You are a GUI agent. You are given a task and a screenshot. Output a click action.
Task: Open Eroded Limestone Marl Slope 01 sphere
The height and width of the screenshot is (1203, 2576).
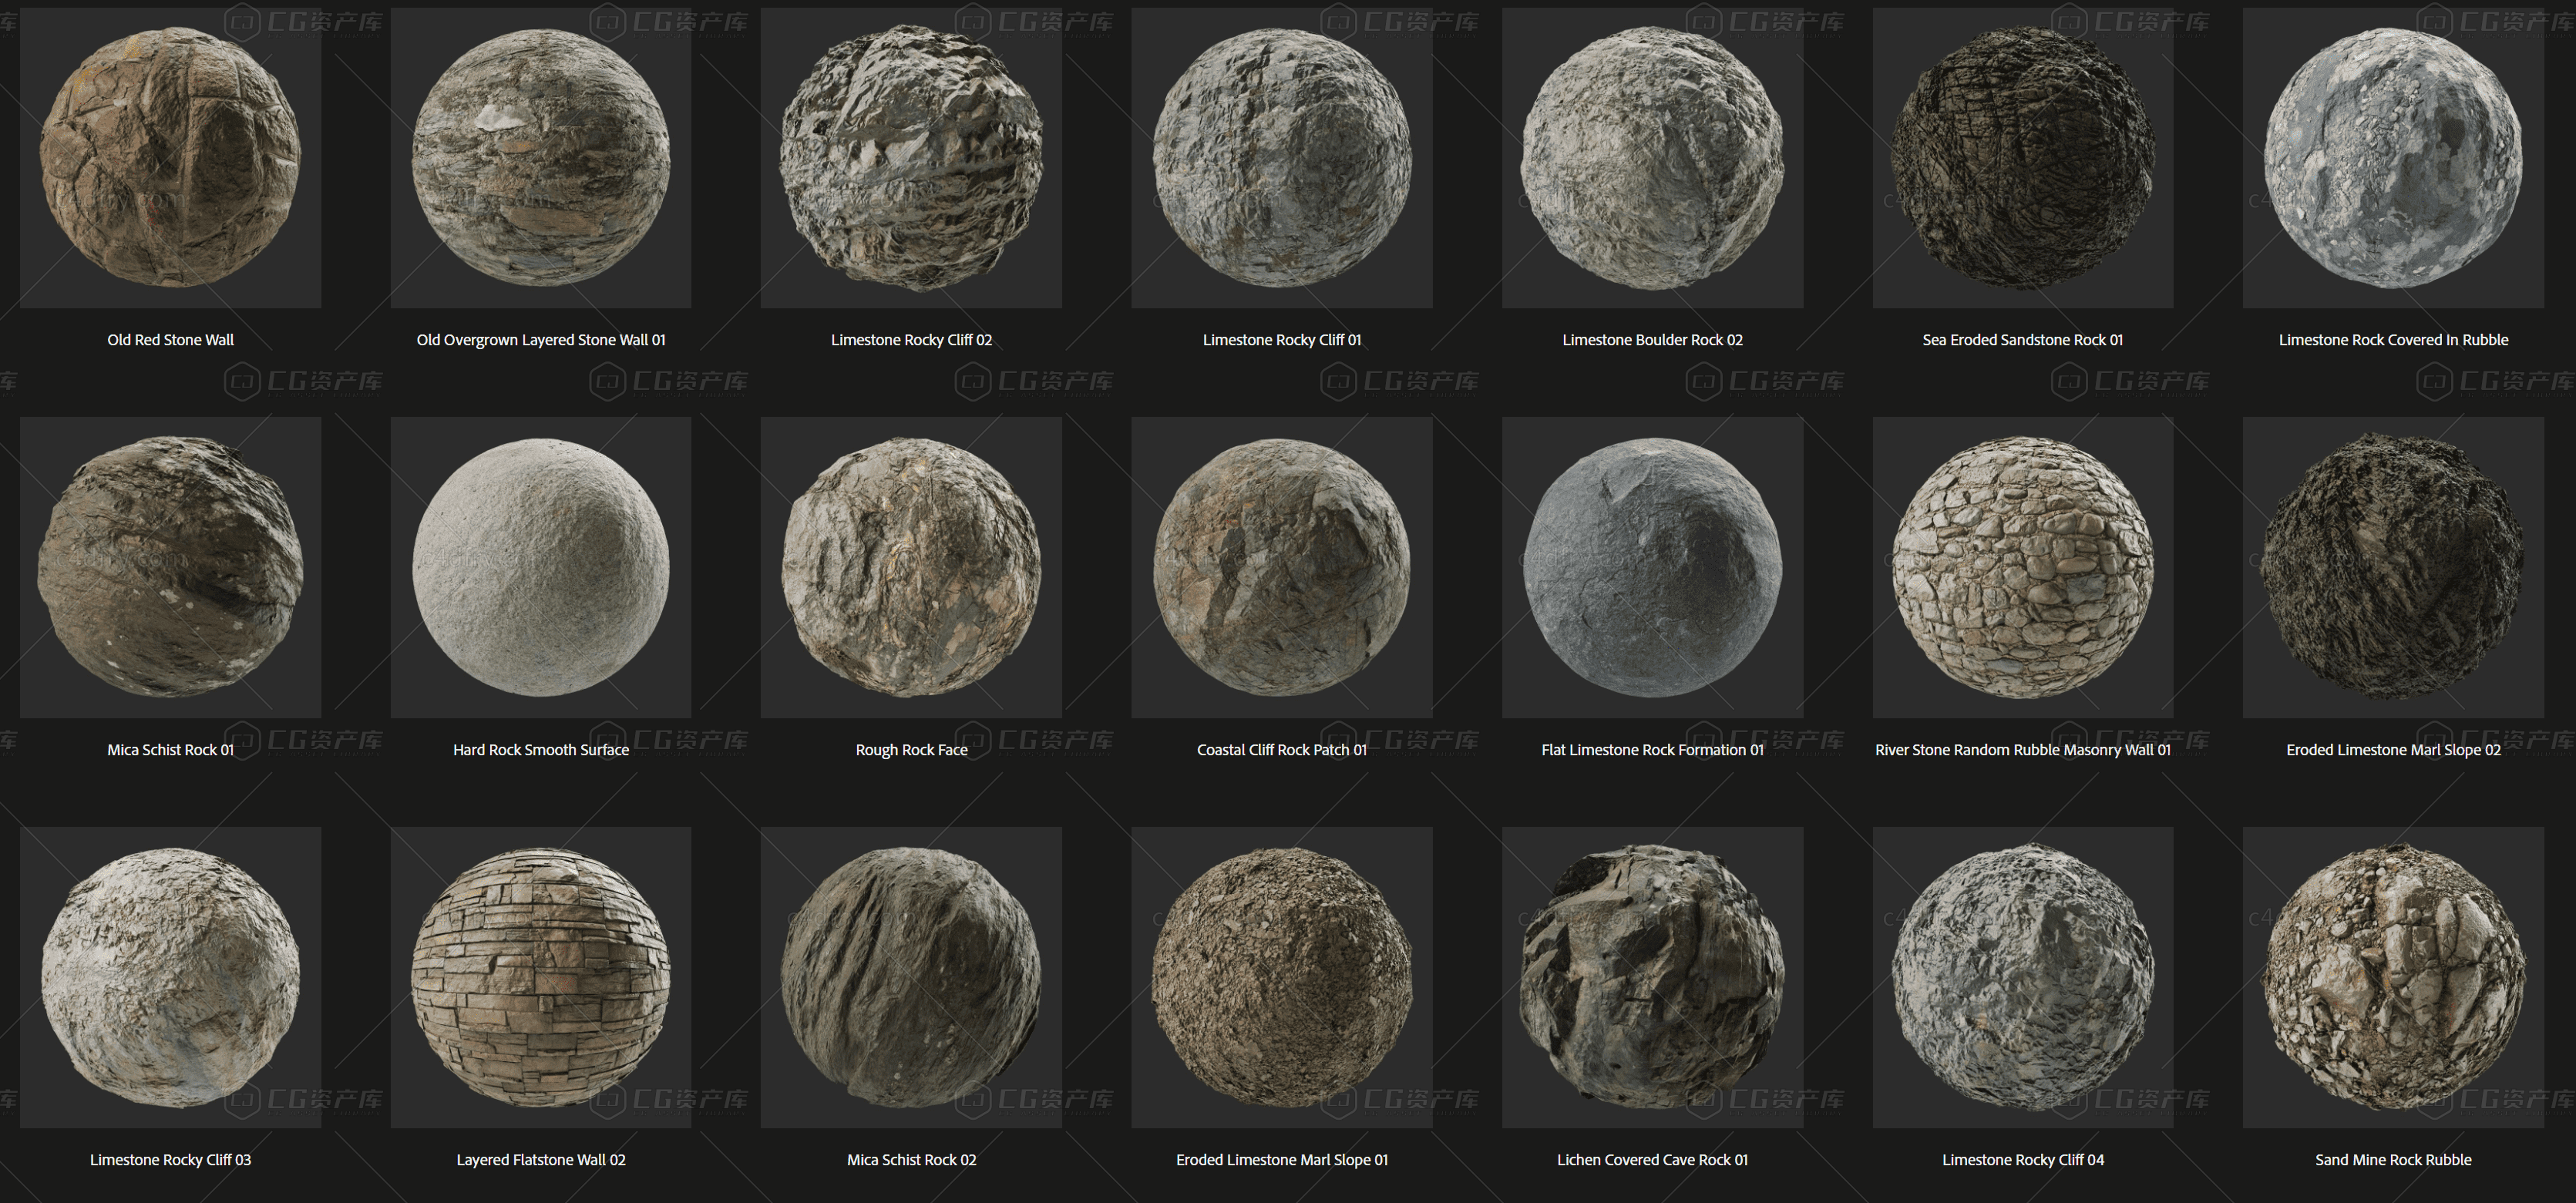click(x=1282, y=977)
